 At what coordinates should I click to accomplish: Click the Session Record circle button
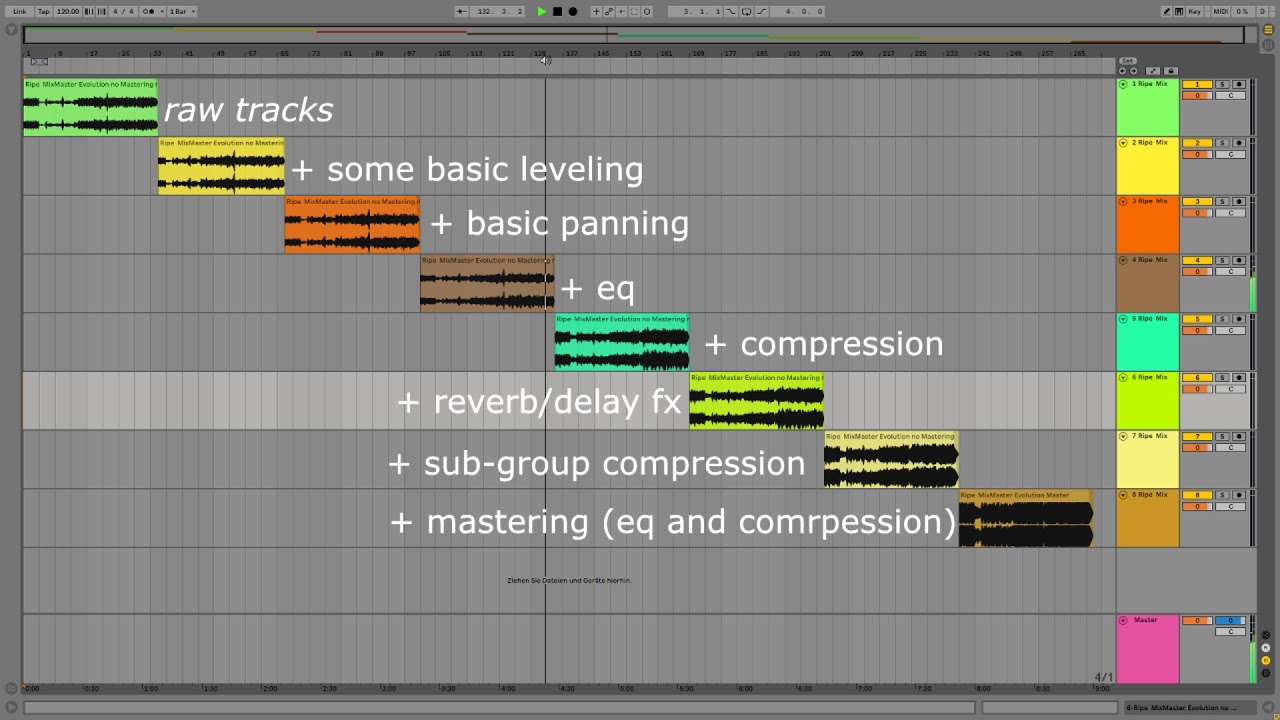(x=647, y=12)
